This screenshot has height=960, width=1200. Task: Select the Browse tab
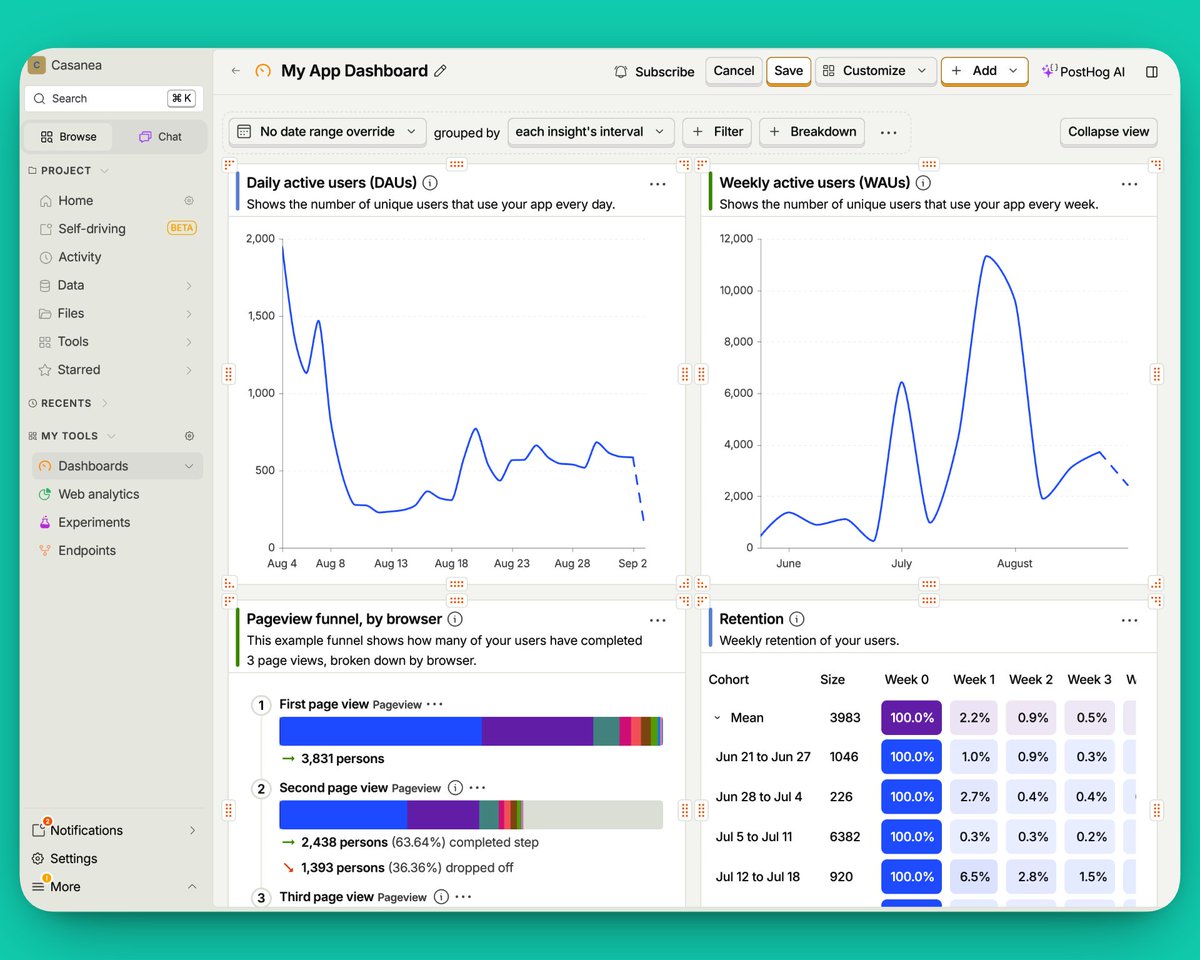coord(69,137)
